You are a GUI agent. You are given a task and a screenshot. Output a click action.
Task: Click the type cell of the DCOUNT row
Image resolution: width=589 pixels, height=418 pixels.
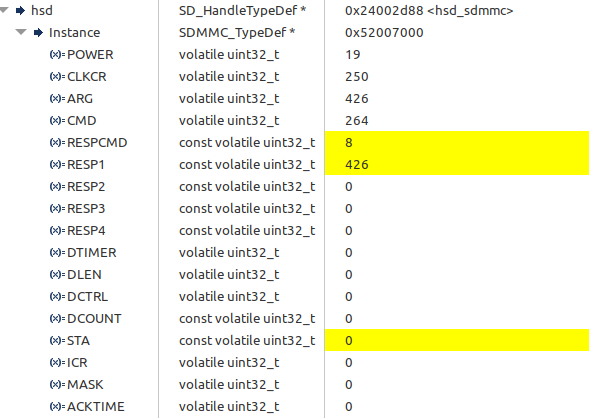[x=247, y=318]
